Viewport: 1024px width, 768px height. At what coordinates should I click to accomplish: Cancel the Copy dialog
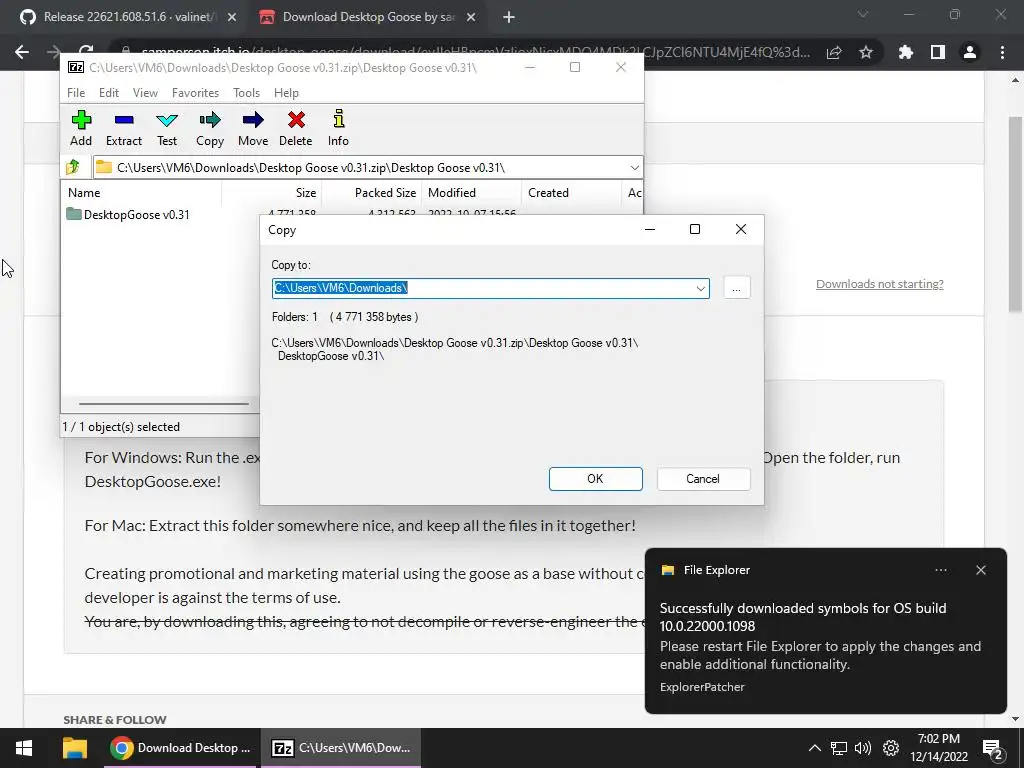(x=703, y=479)
